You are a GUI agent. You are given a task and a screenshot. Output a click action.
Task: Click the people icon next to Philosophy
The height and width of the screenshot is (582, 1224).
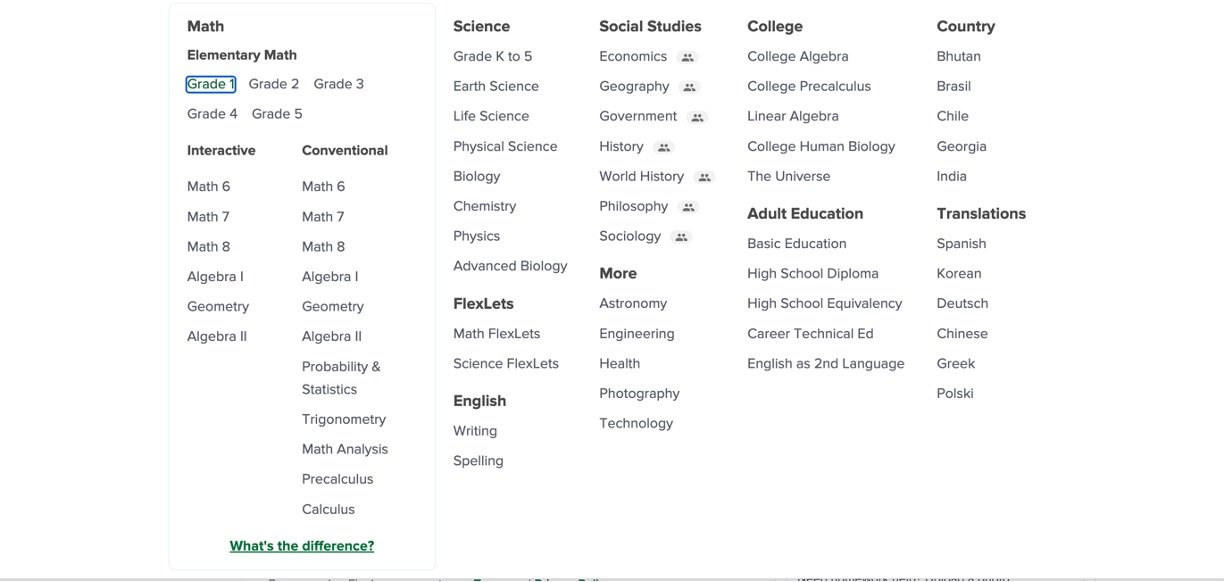click(688, 207)
